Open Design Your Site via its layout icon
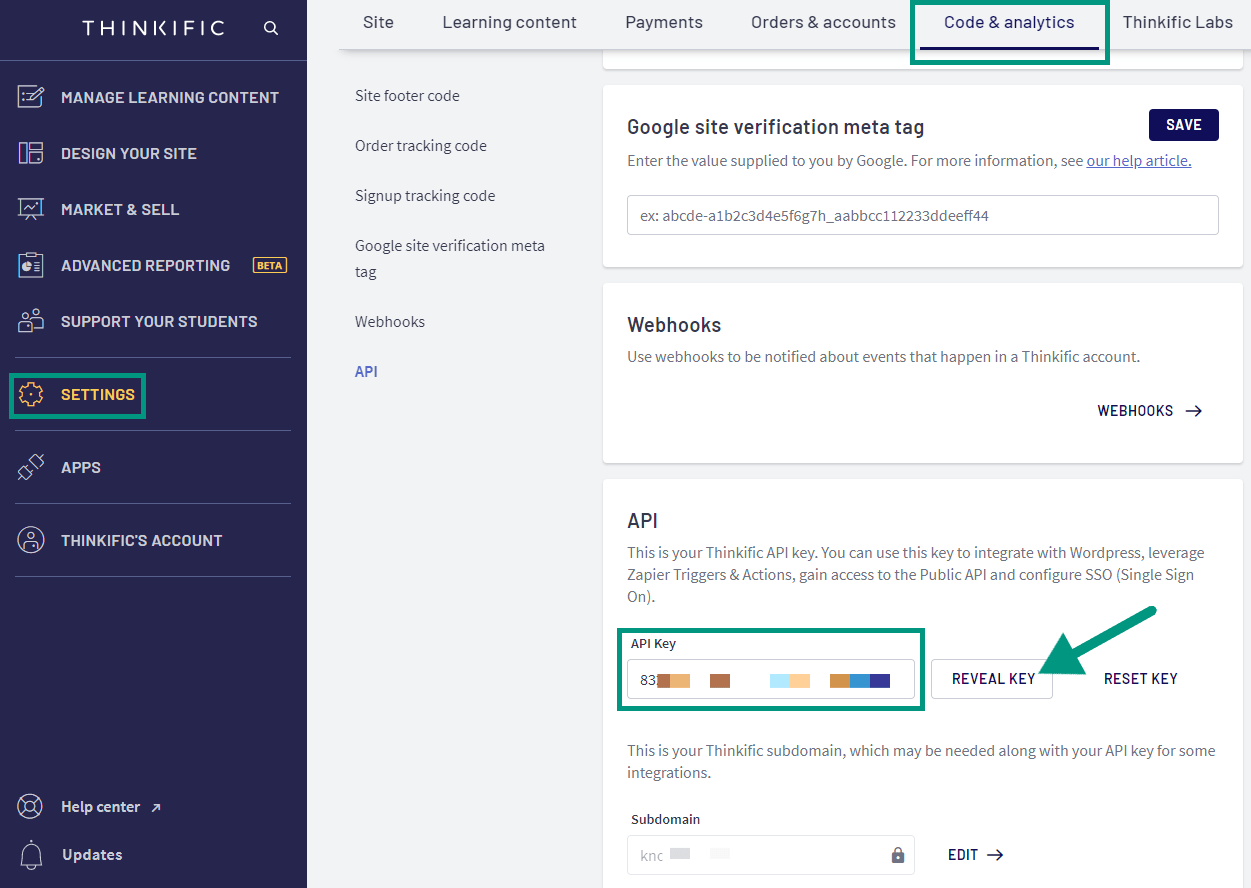This screenshot has height=888, width=1251. coord(31,152)
